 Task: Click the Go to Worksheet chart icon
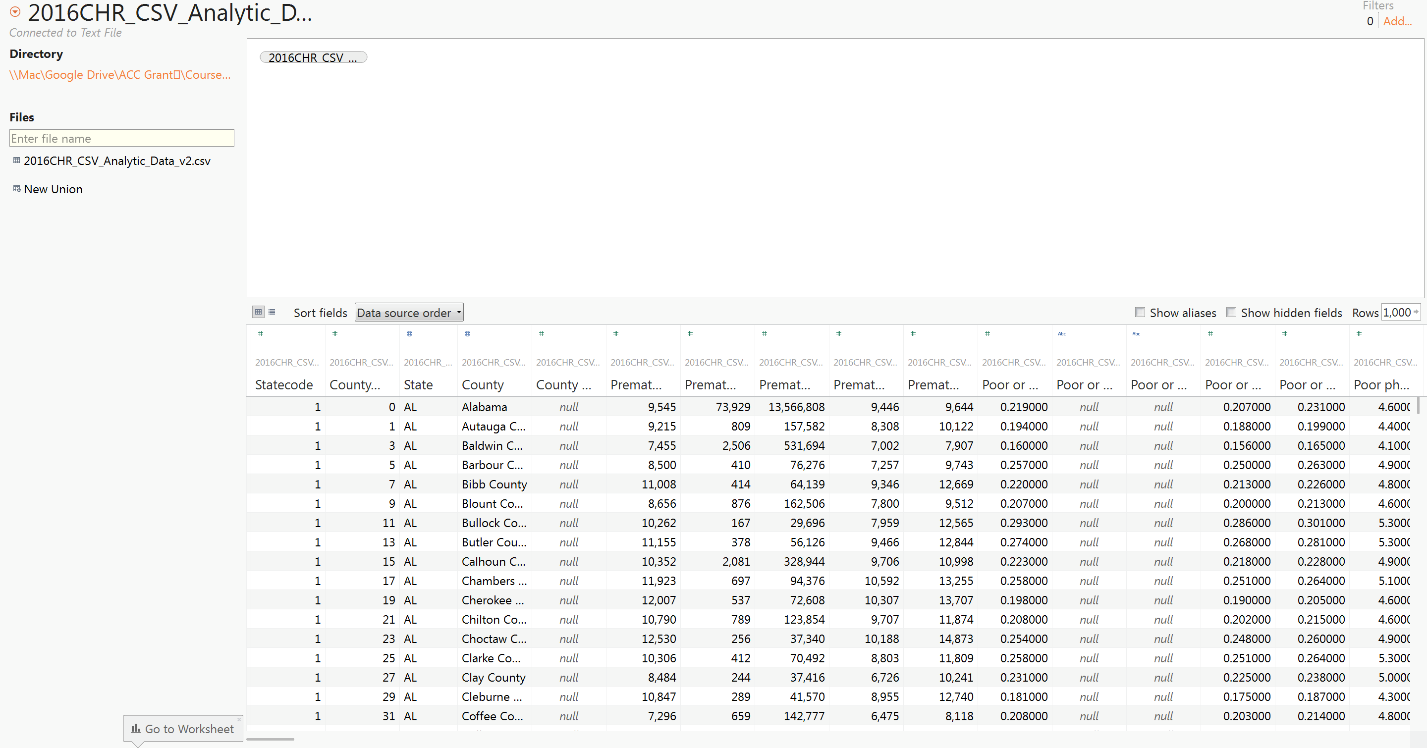[135, 729]
